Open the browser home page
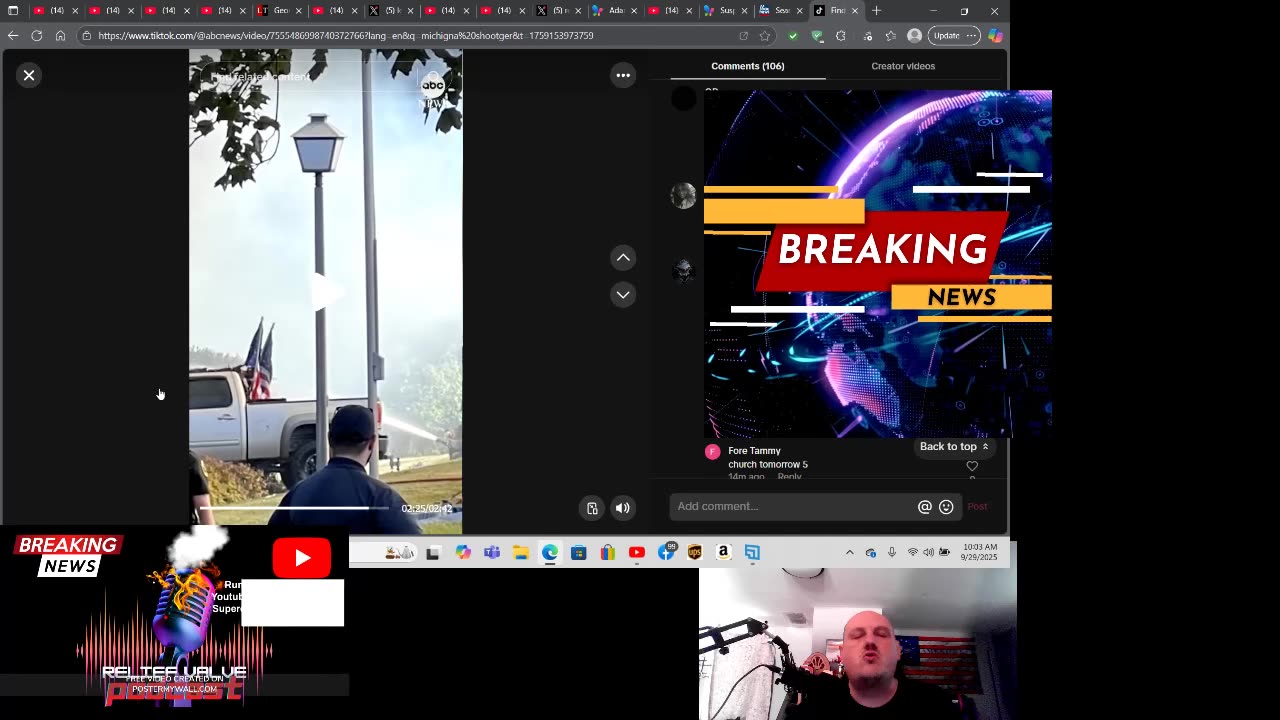This screenshot has height=720, width=1280. (x=60, y=35)
